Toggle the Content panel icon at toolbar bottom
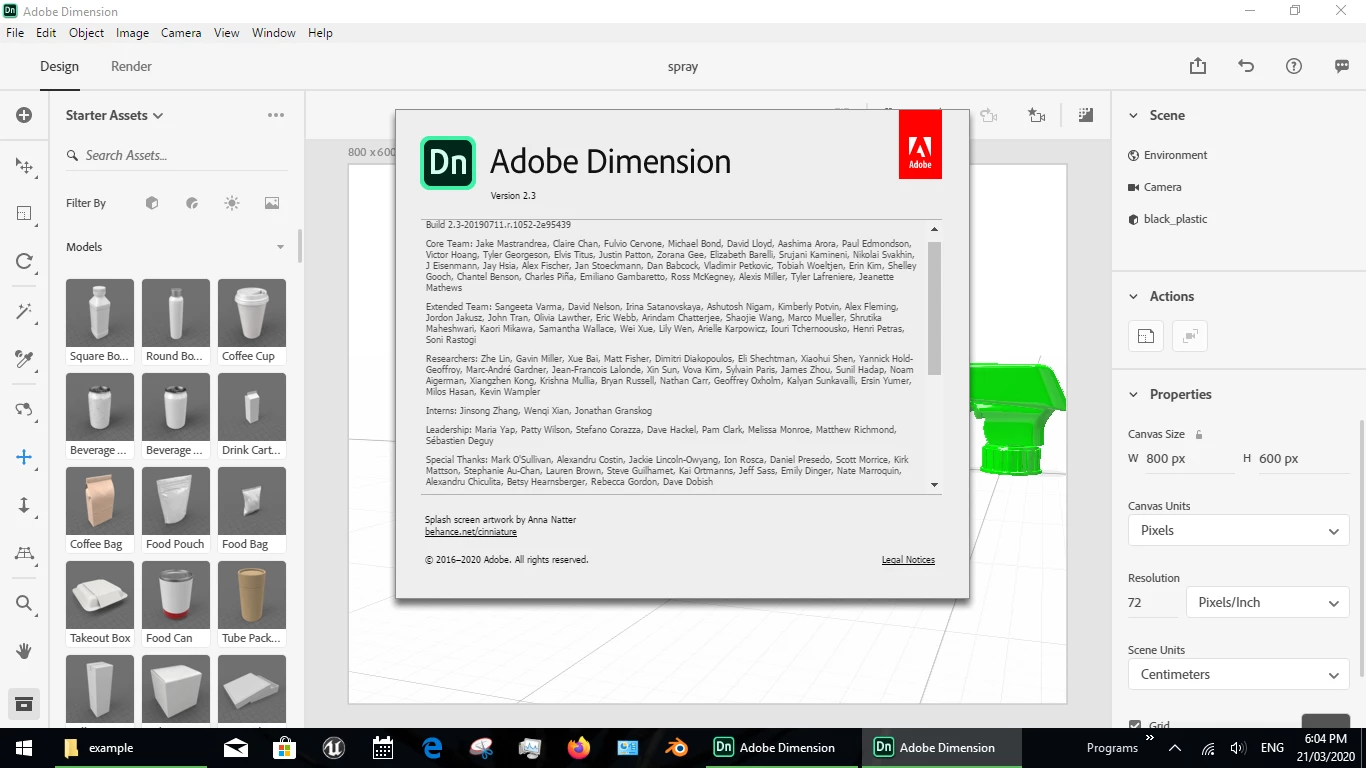The image size is (1366, 768). (x=24, y=704)
